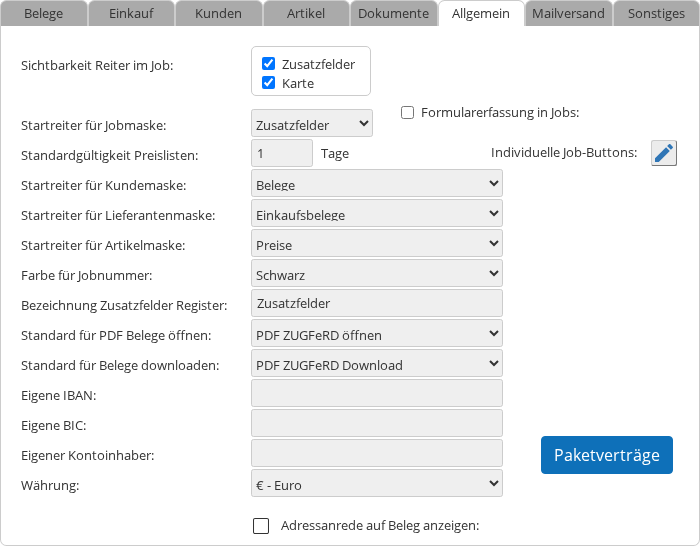Tick Adressanrede auf Beleg anzeigen checkbox
The width and height of the screenshot is (700, 546).
261,526
